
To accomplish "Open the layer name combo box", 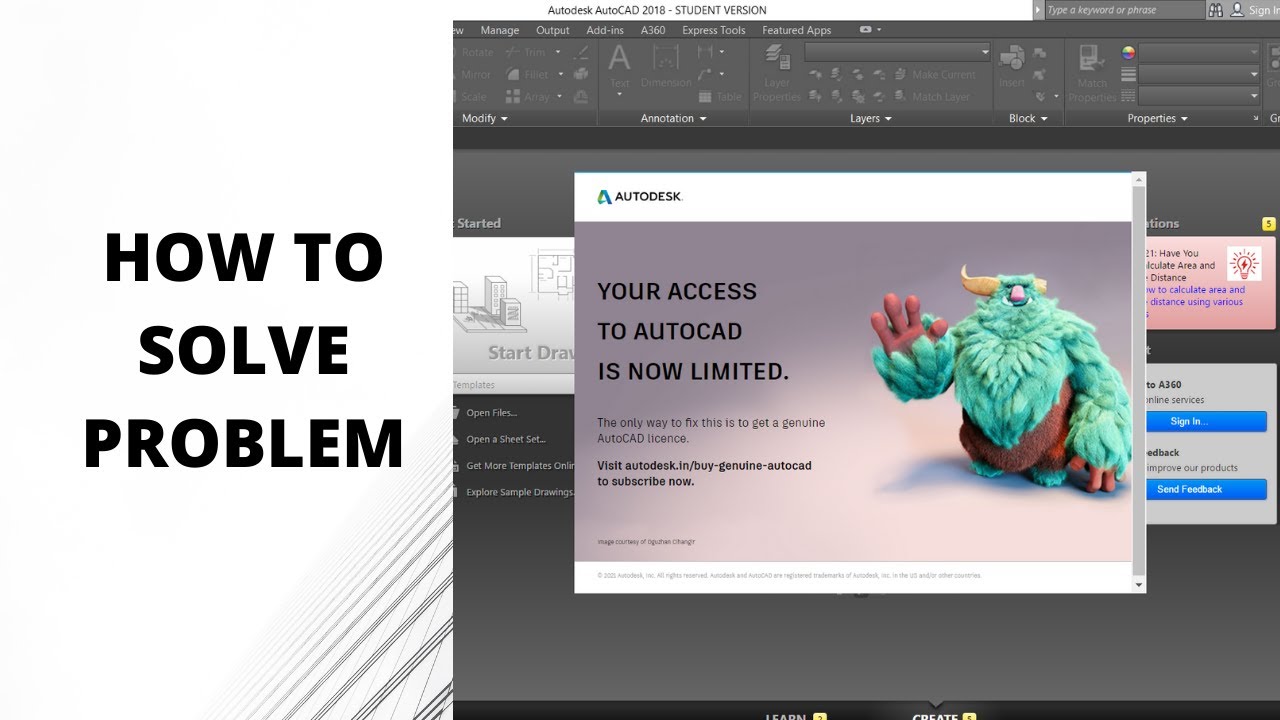I will coord(897,52).
